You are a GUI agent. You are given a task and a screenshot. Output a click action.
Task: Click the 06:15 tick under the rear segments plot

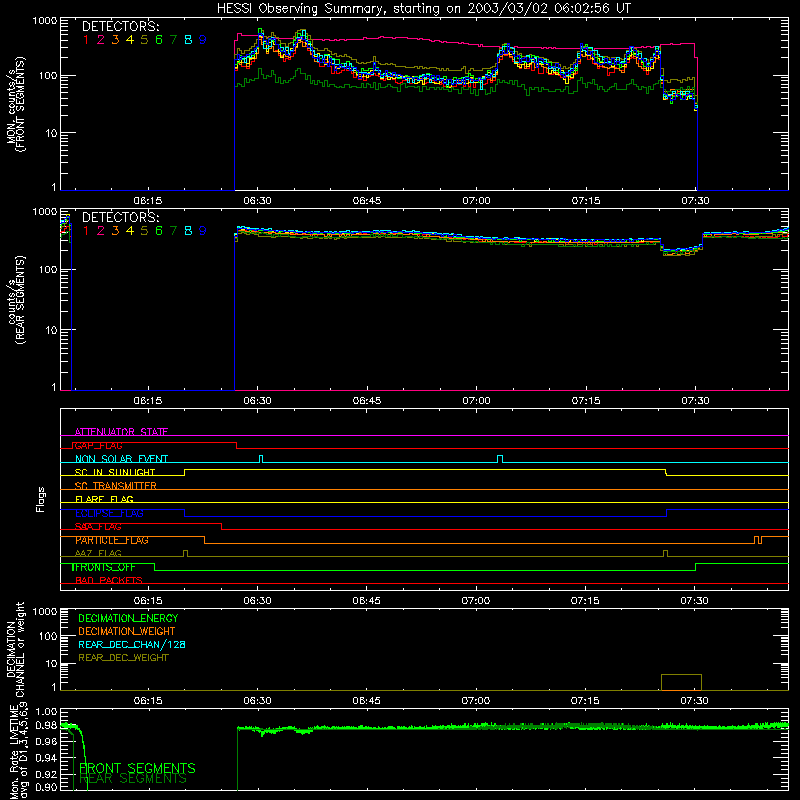pos(148,401)
